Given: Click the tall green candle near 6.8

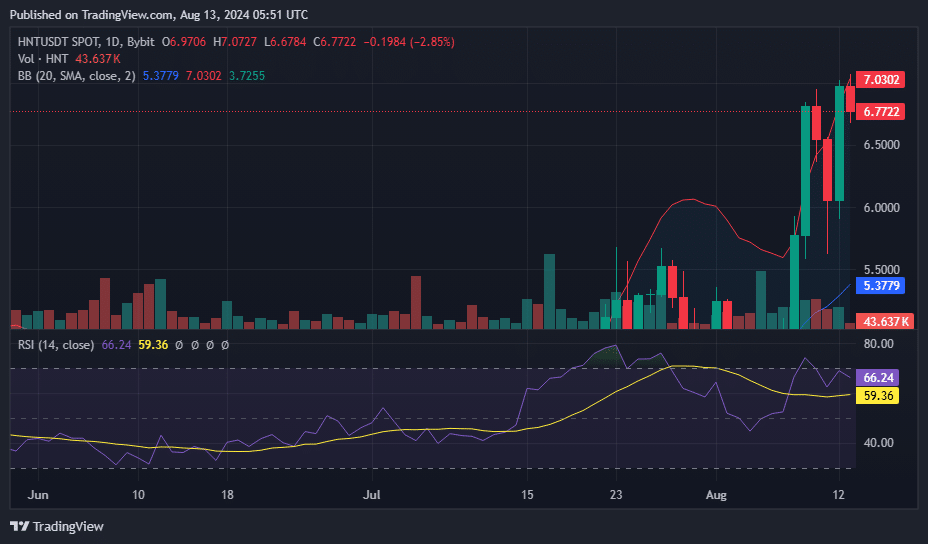Looking at the screenshot, I should [x=805, y=170].
